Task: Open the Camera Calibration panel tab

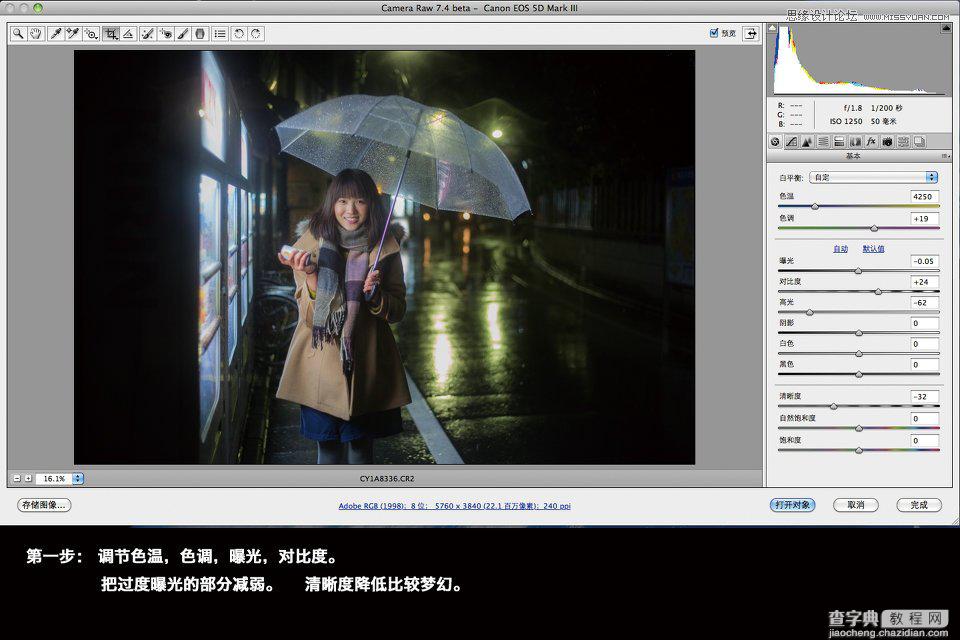Action: [x=887, y=141]
